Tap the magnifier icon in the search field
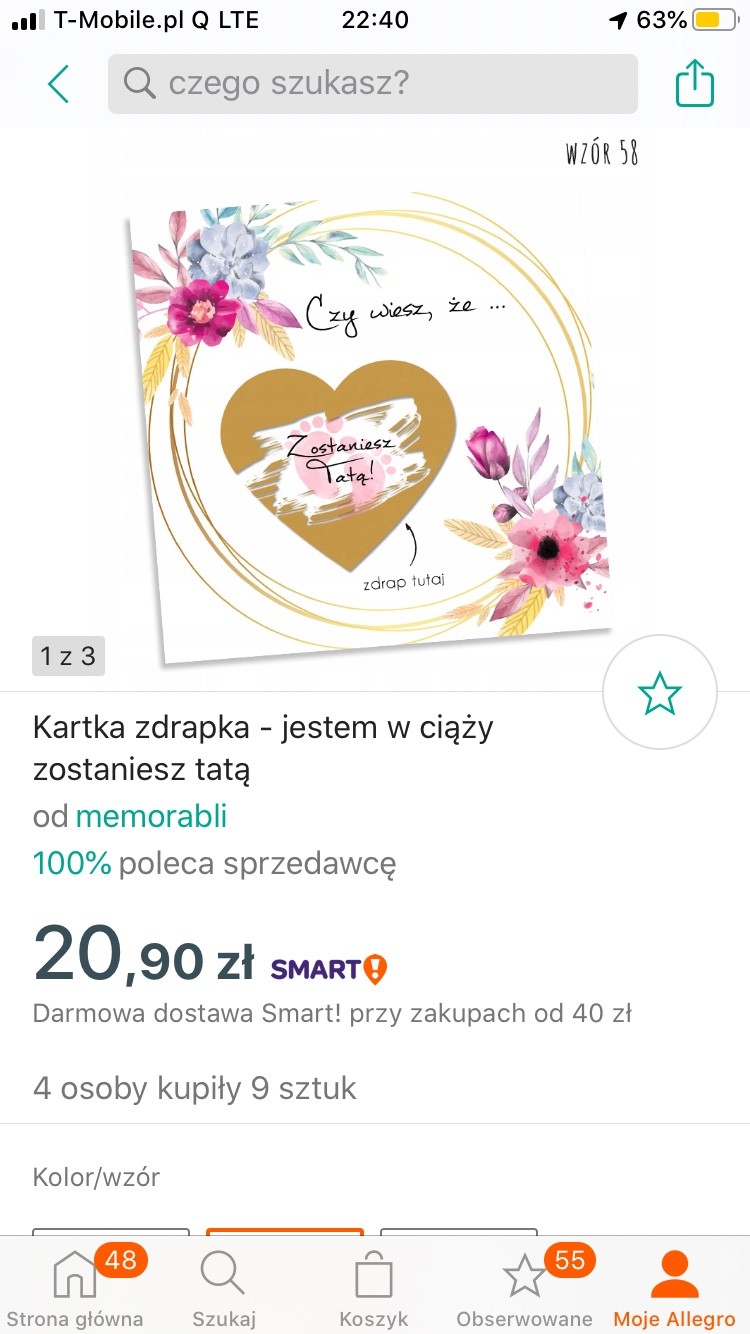Viewport: 750px width, 1334px height. point(140,83)
